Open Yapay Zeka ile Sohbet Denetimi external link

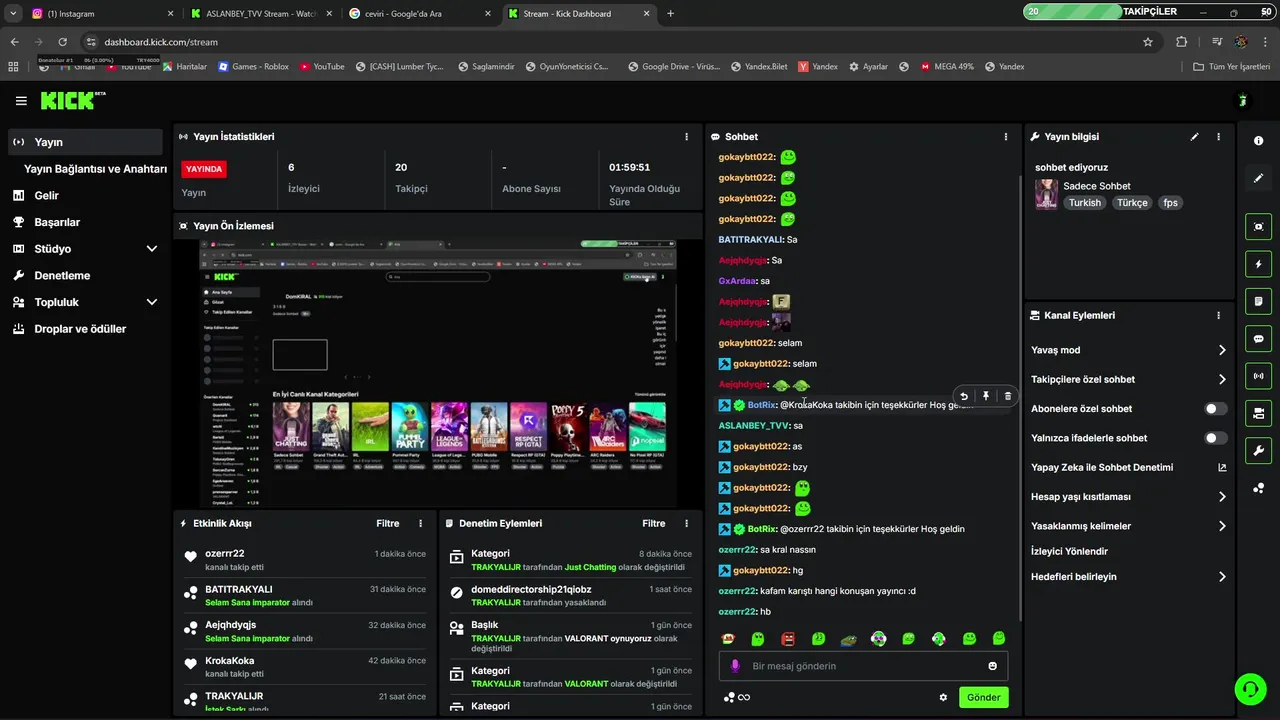point(1222,467)
